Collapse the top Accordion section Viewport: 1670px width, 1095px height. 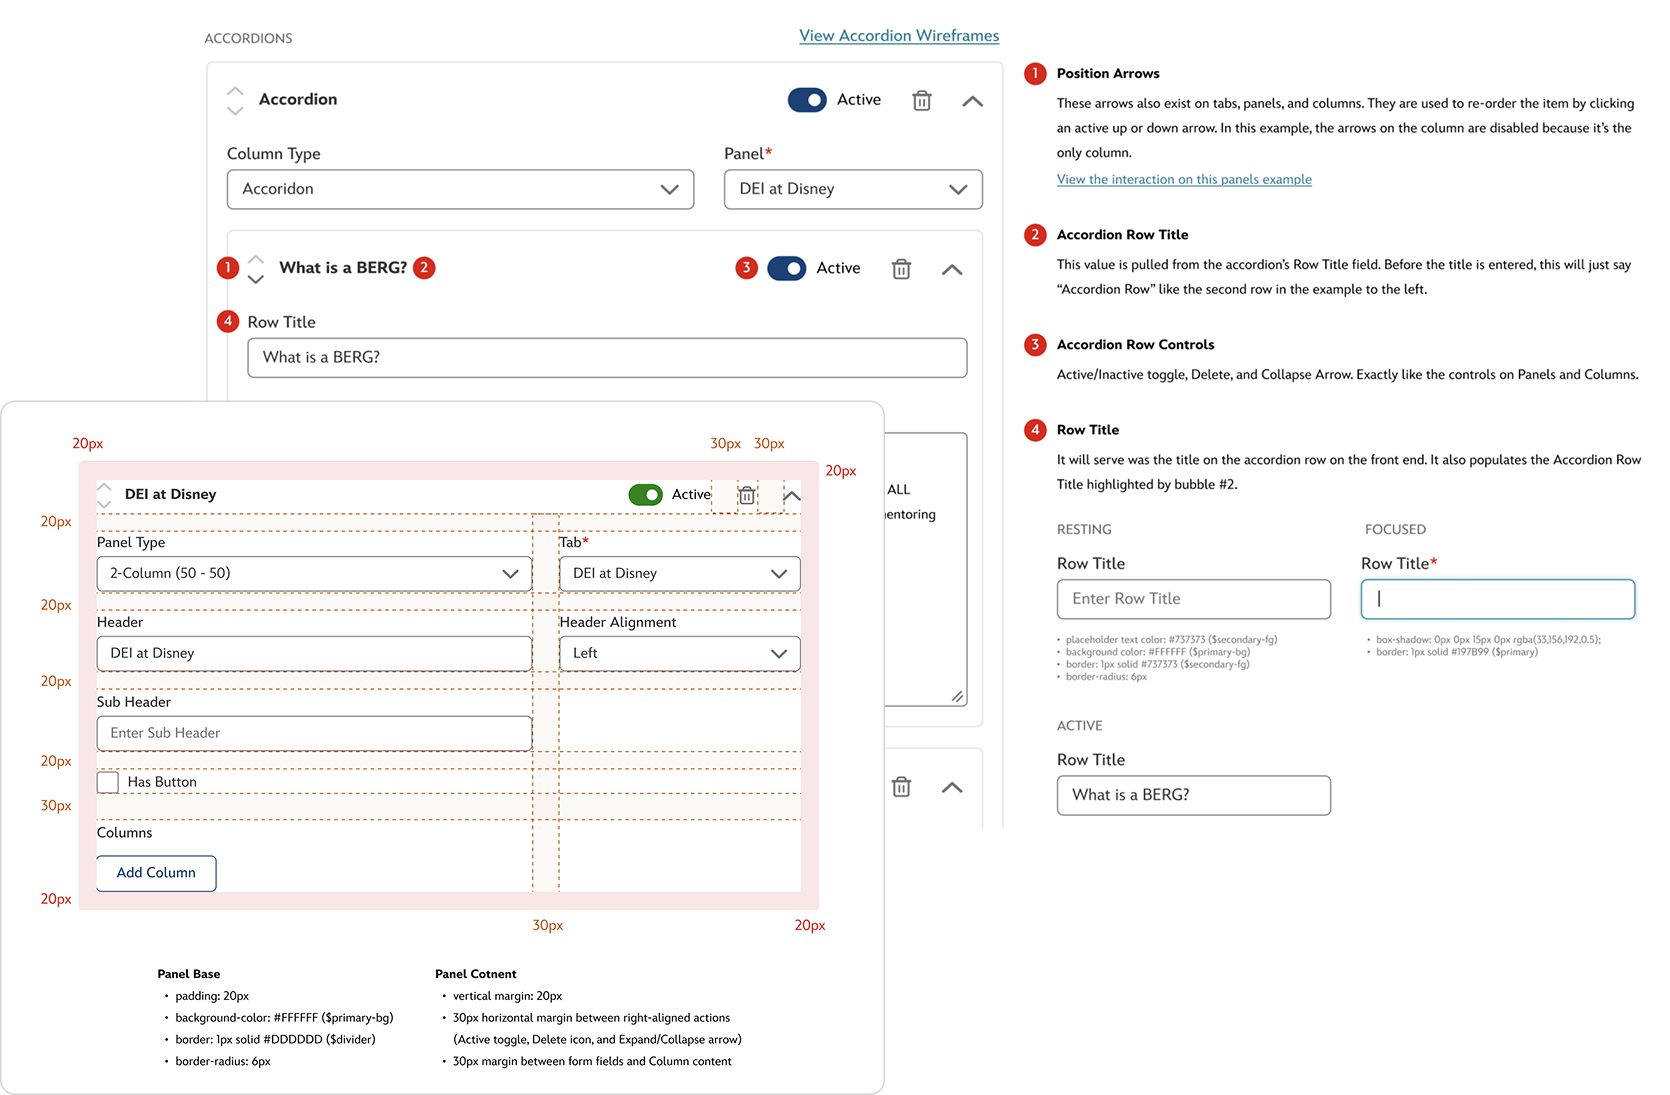[x=972, y=101]
